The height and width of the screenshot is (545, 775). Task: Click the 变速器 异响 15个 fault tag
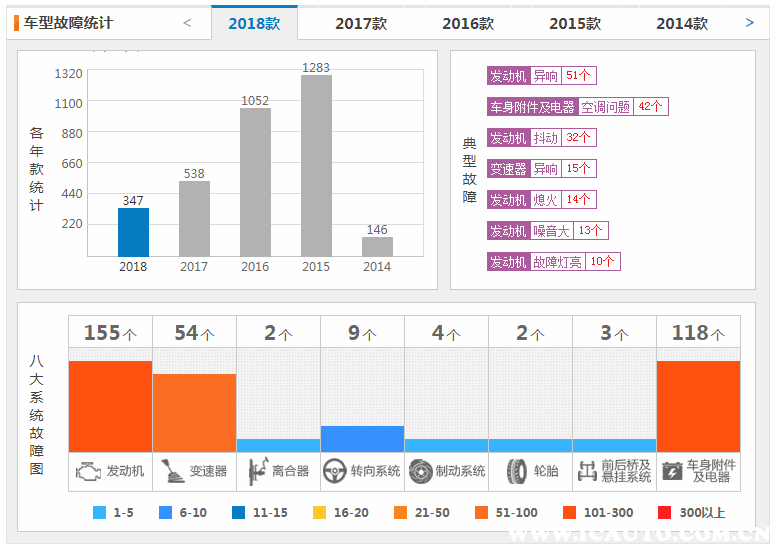[541, 169]
